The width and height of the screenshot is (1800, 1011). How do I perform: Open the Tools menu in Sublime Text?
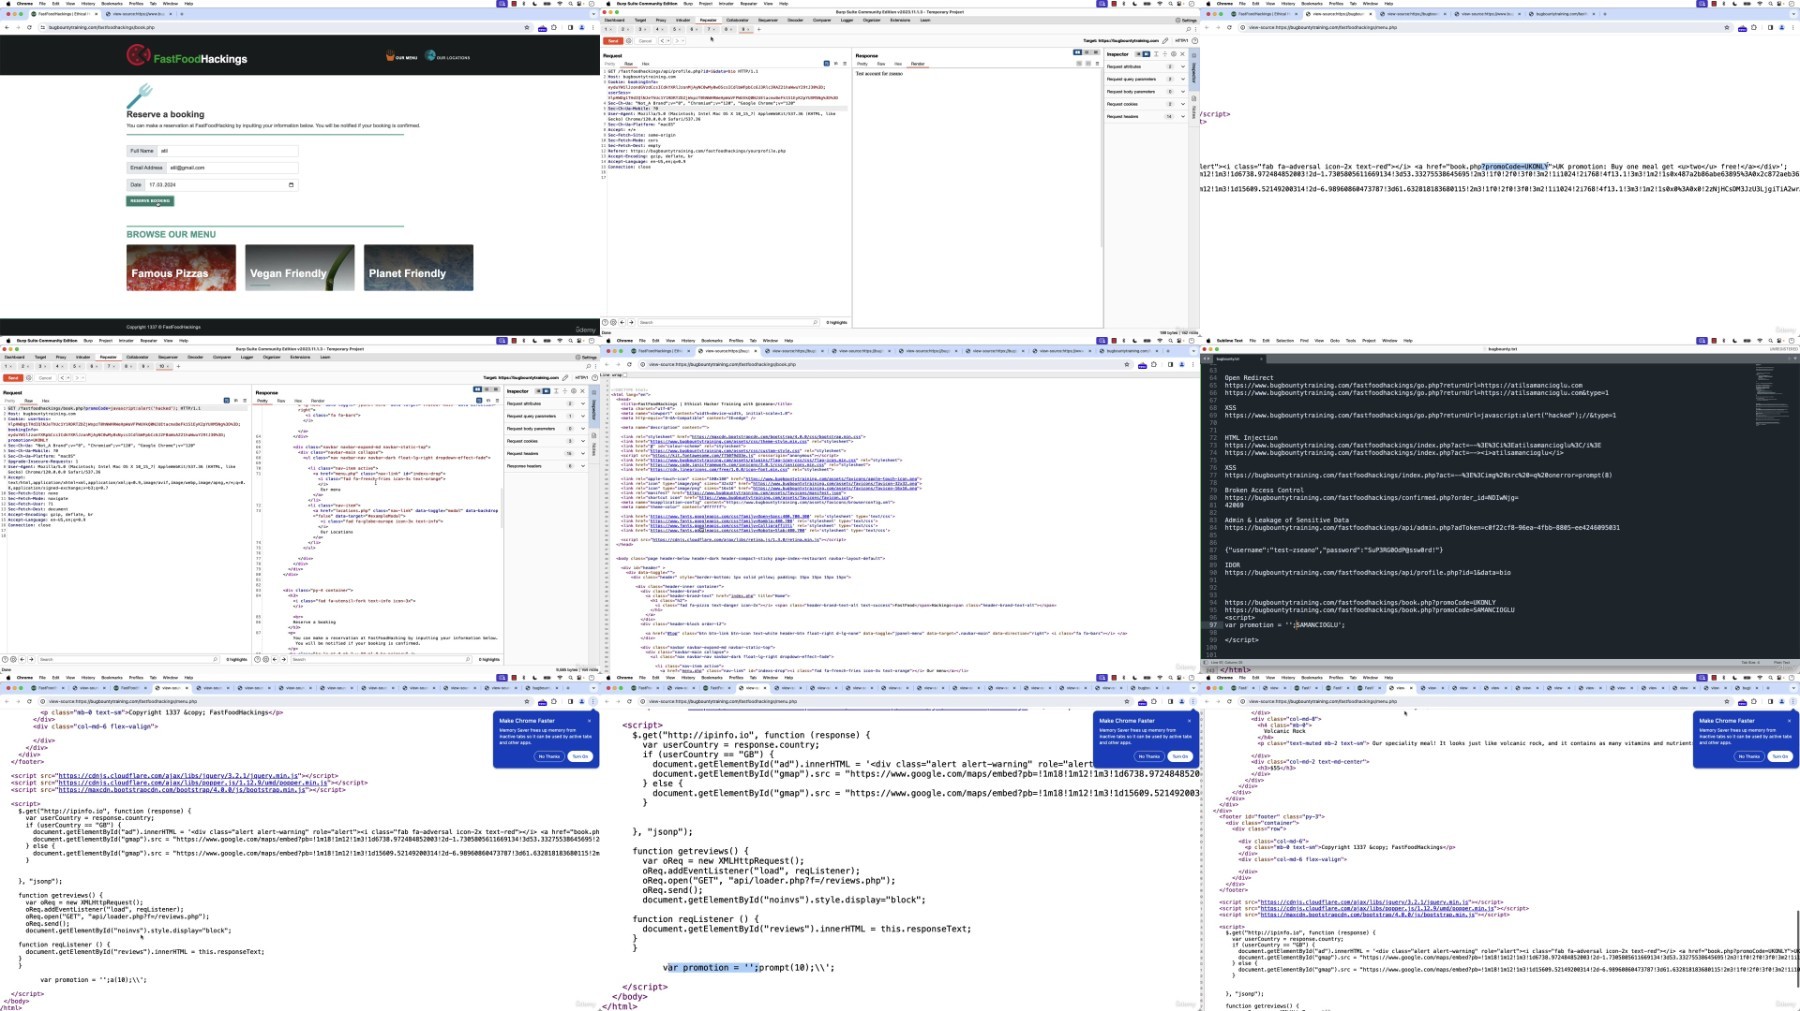click(1350, 340)
